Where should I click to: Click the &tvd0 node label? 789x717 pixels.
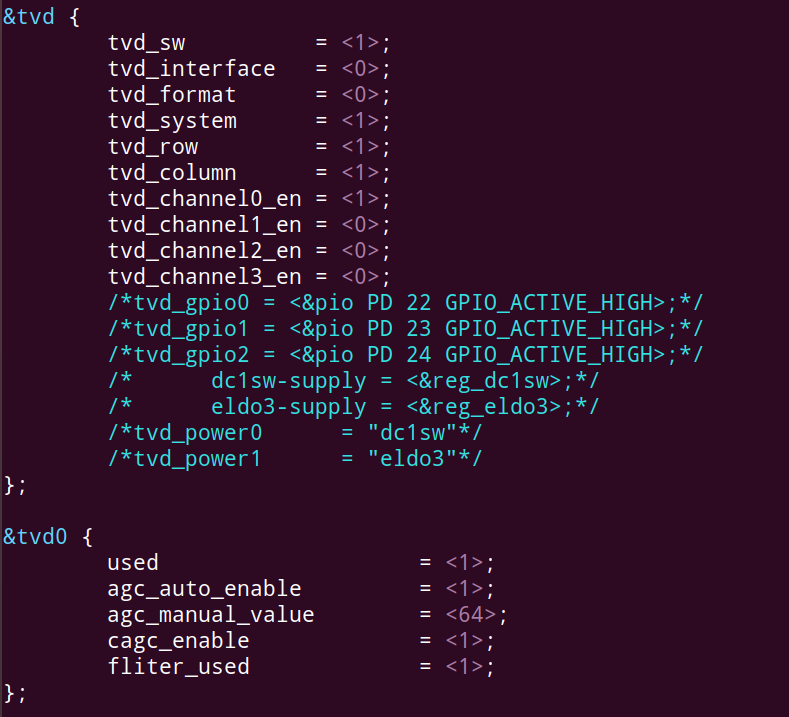click(35, 536)
